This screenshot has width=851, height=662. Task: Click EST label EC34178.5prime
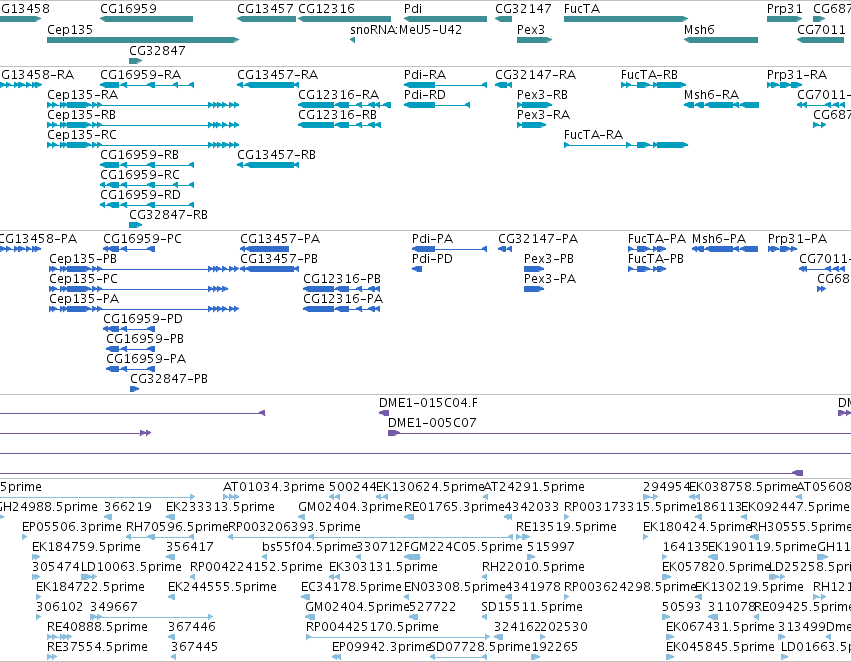click(x=351, y=587)
